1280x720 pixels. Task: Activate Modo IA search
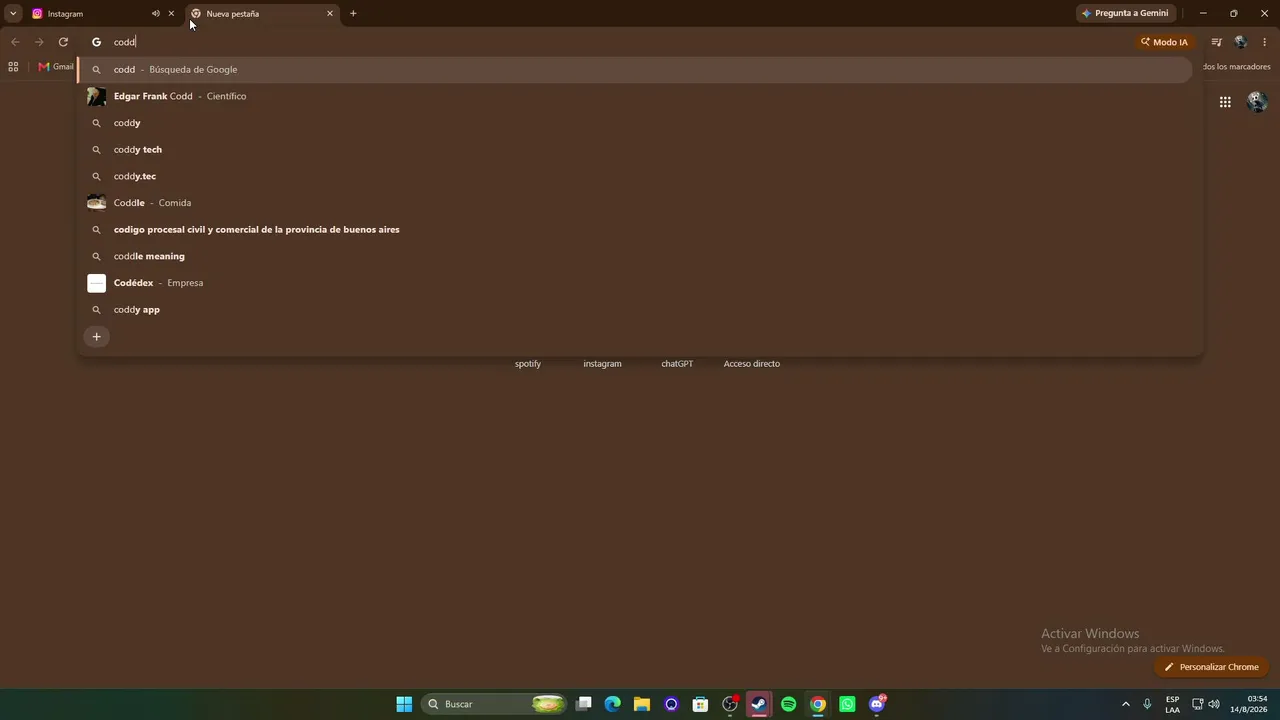1165,42
